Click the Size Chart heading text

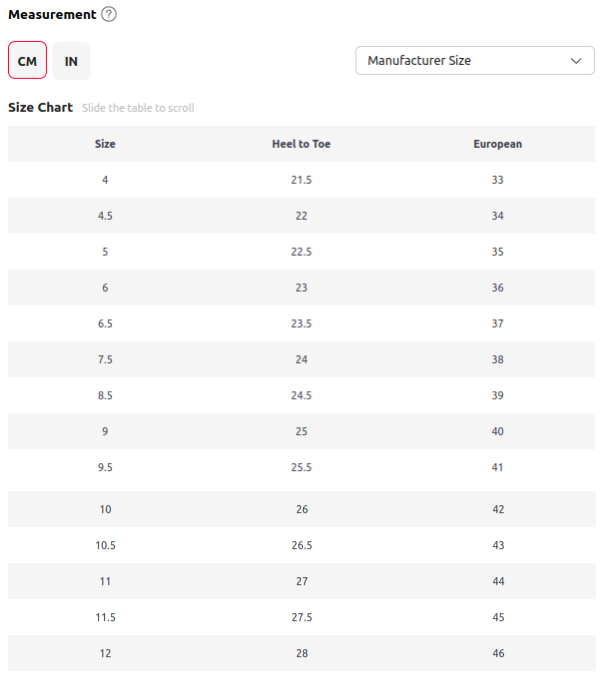[x=41, y=107]
